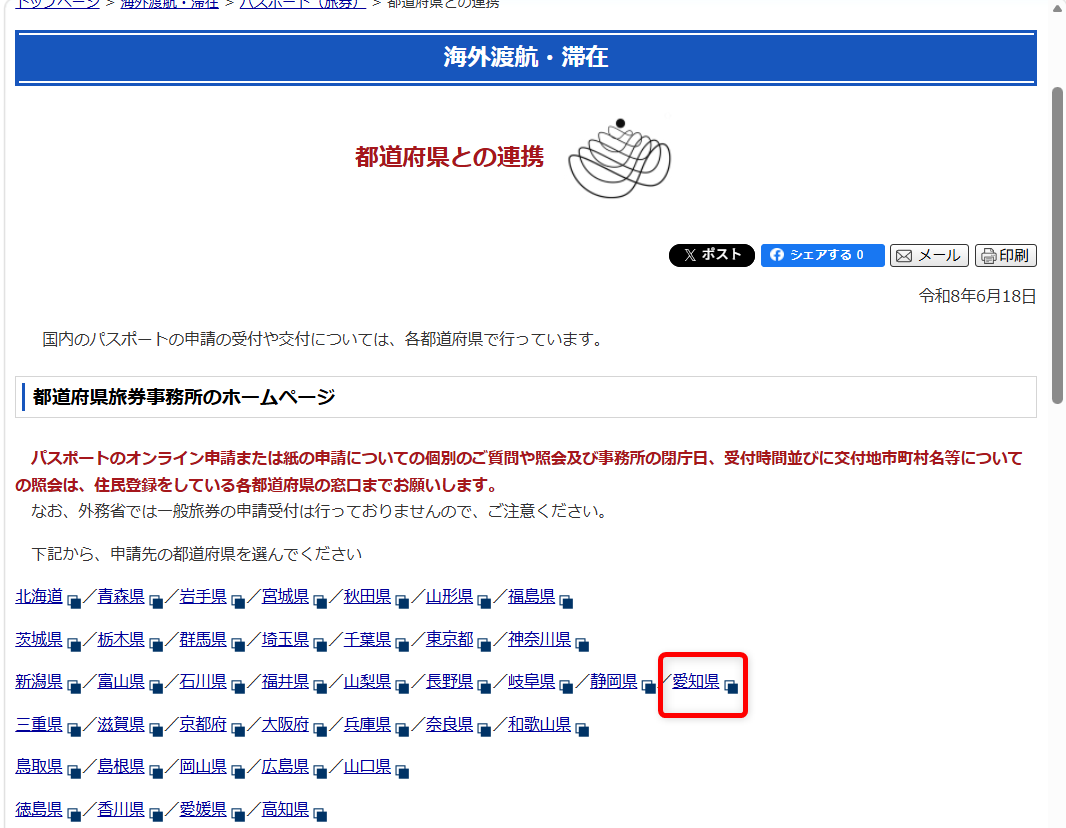The image size is (1066, 828).
Task: Click the 海外渡航・滞在 blue header banner
Action: tap(526, 58)
